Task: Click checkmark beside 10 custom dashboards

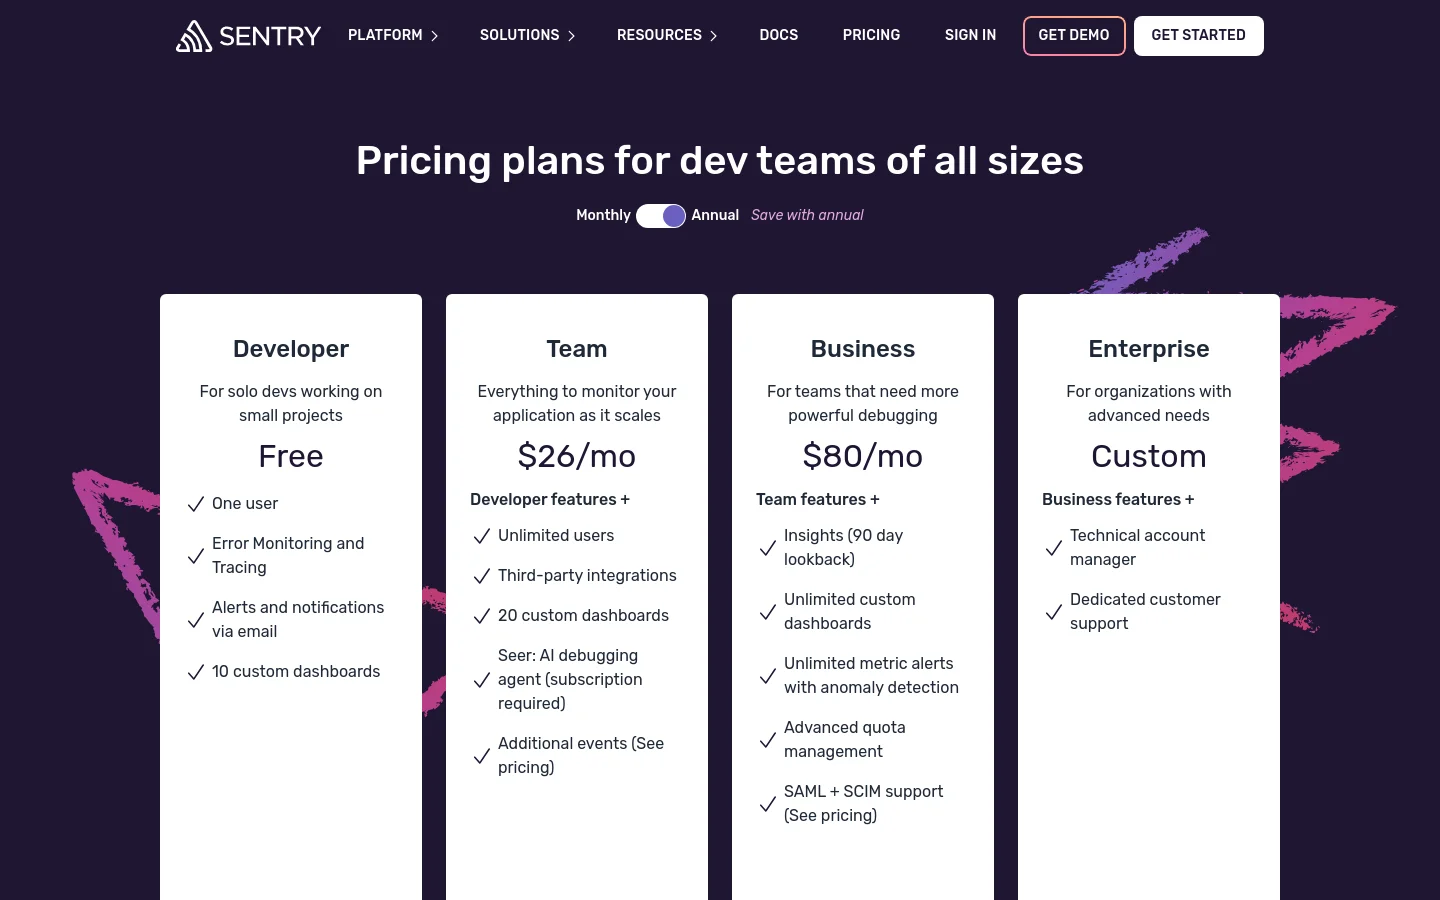Action: (196, 672)
